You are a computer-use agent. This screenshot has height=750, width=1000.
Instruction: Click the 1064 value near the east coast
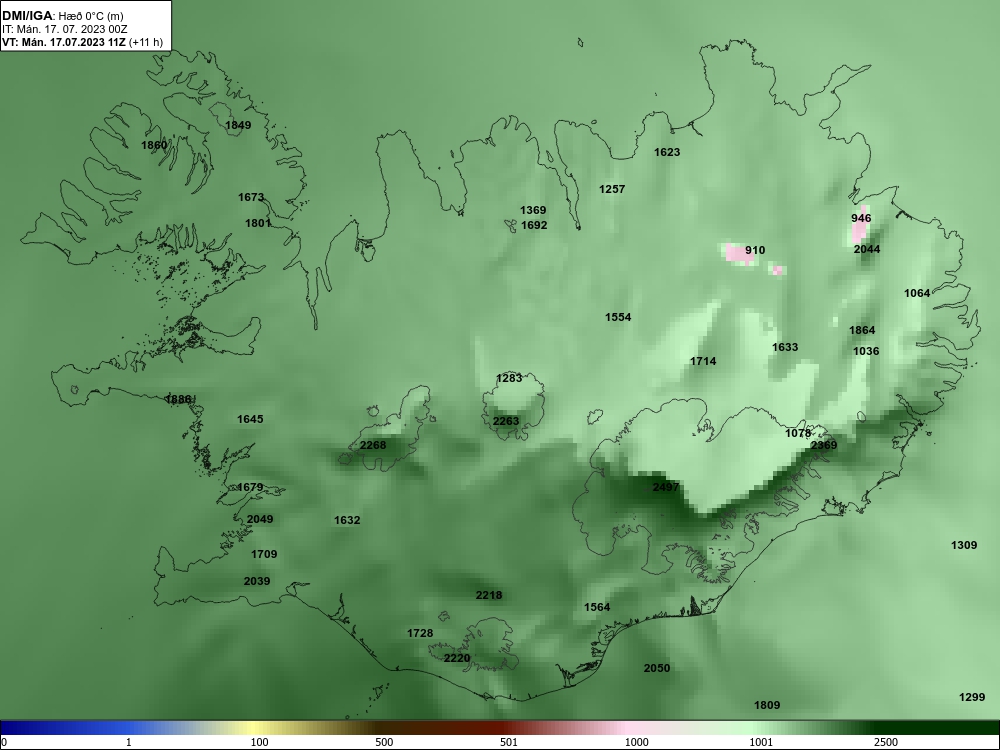917,293
